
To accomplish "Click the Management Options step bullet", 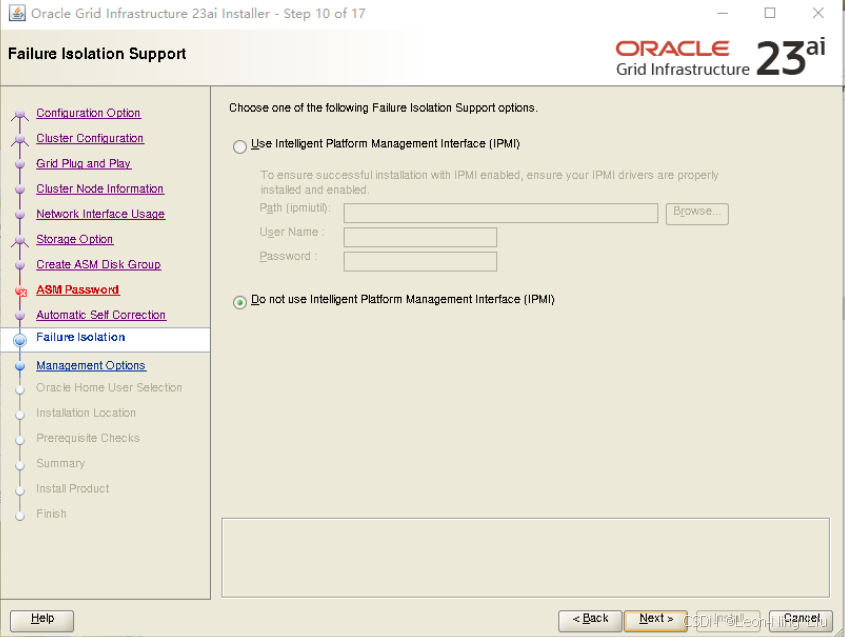I will coord(20,366).
